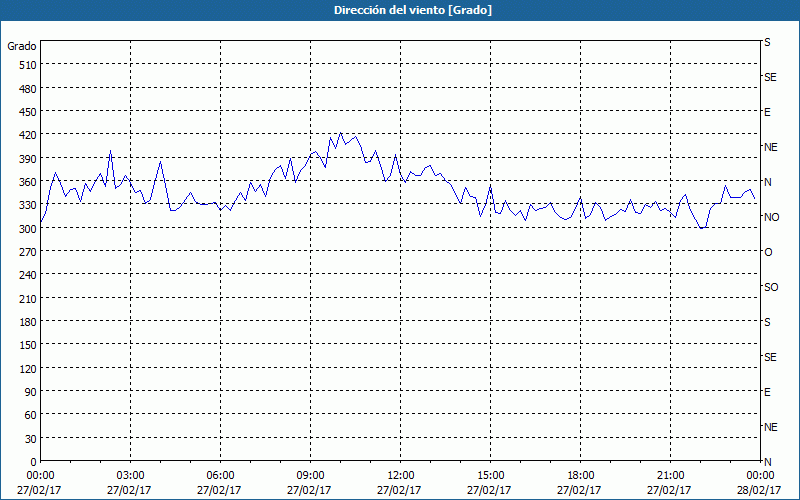Click the E compass label level with 90

[x=767, y=392]
